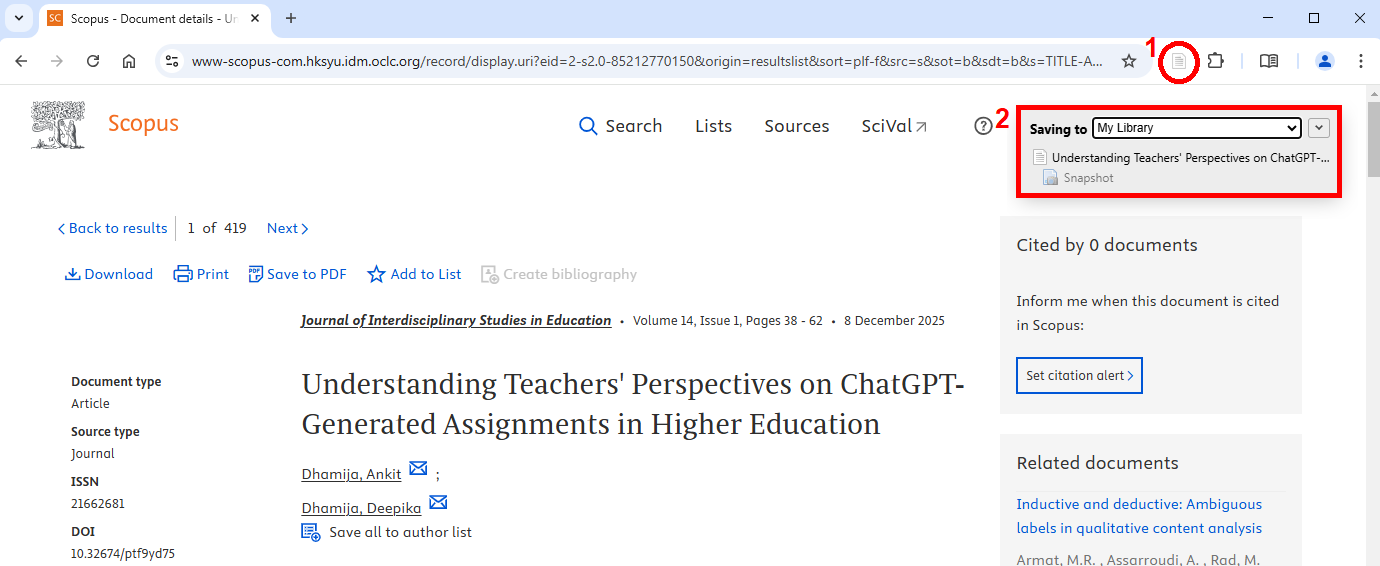Go to the browser home page
1380x566 pixels.
[x=129, y=61]
